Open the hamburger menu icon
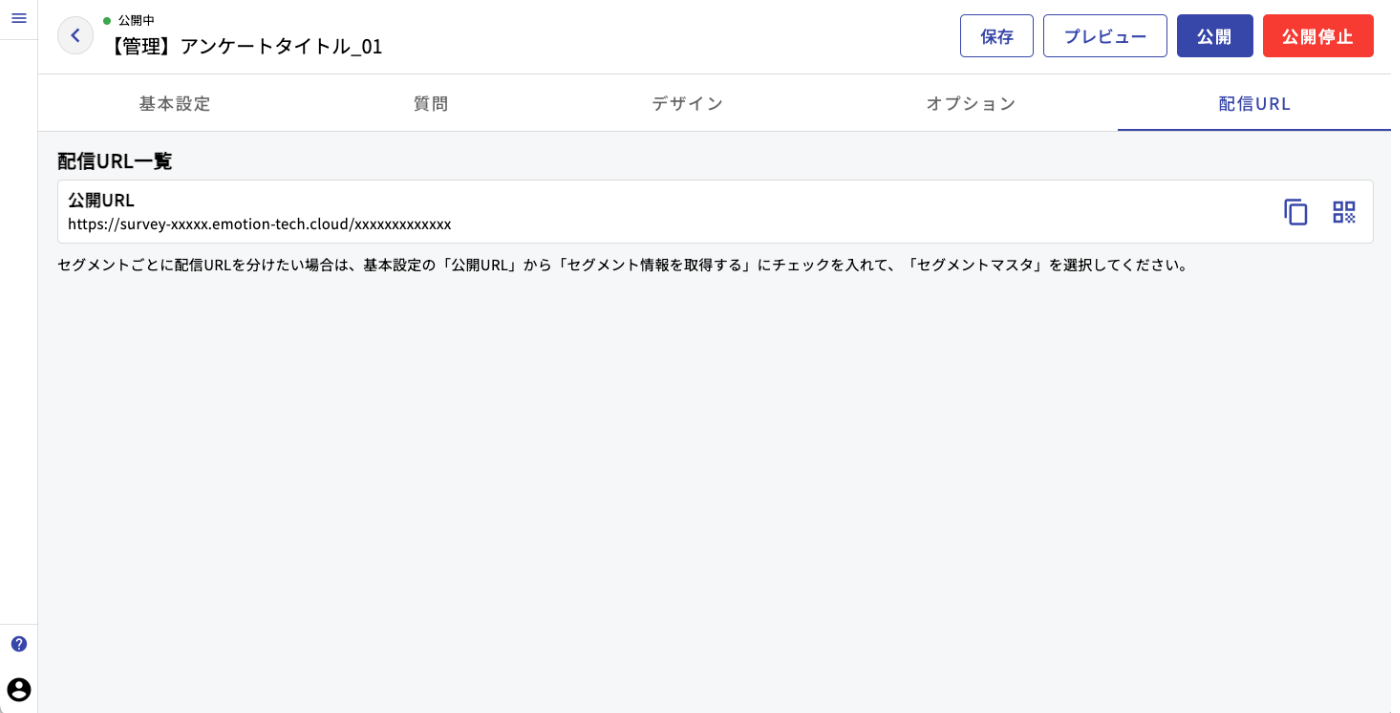The height and width of the screenshot is (713, 1400). pos(18,18)
